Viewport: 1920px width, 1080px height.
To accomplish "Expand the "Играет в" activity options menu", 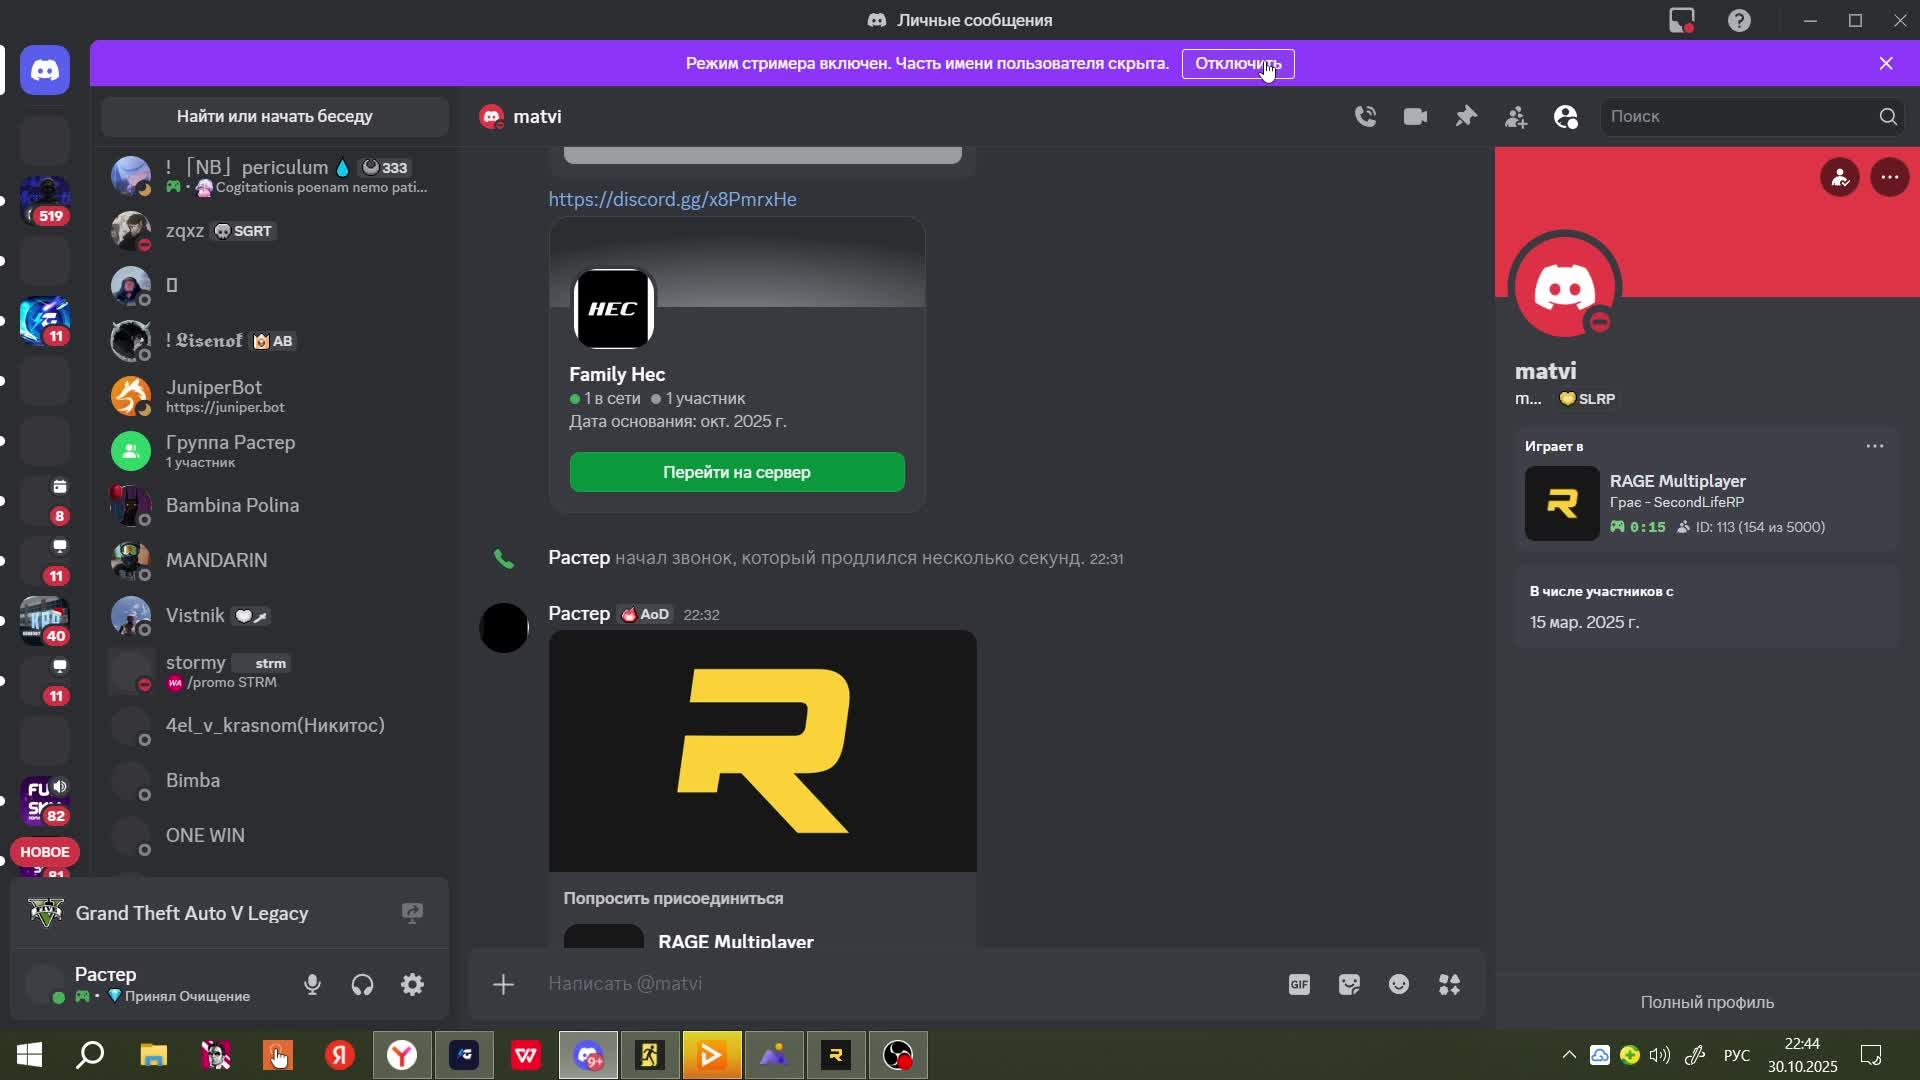I will [x=1874, y=446].
